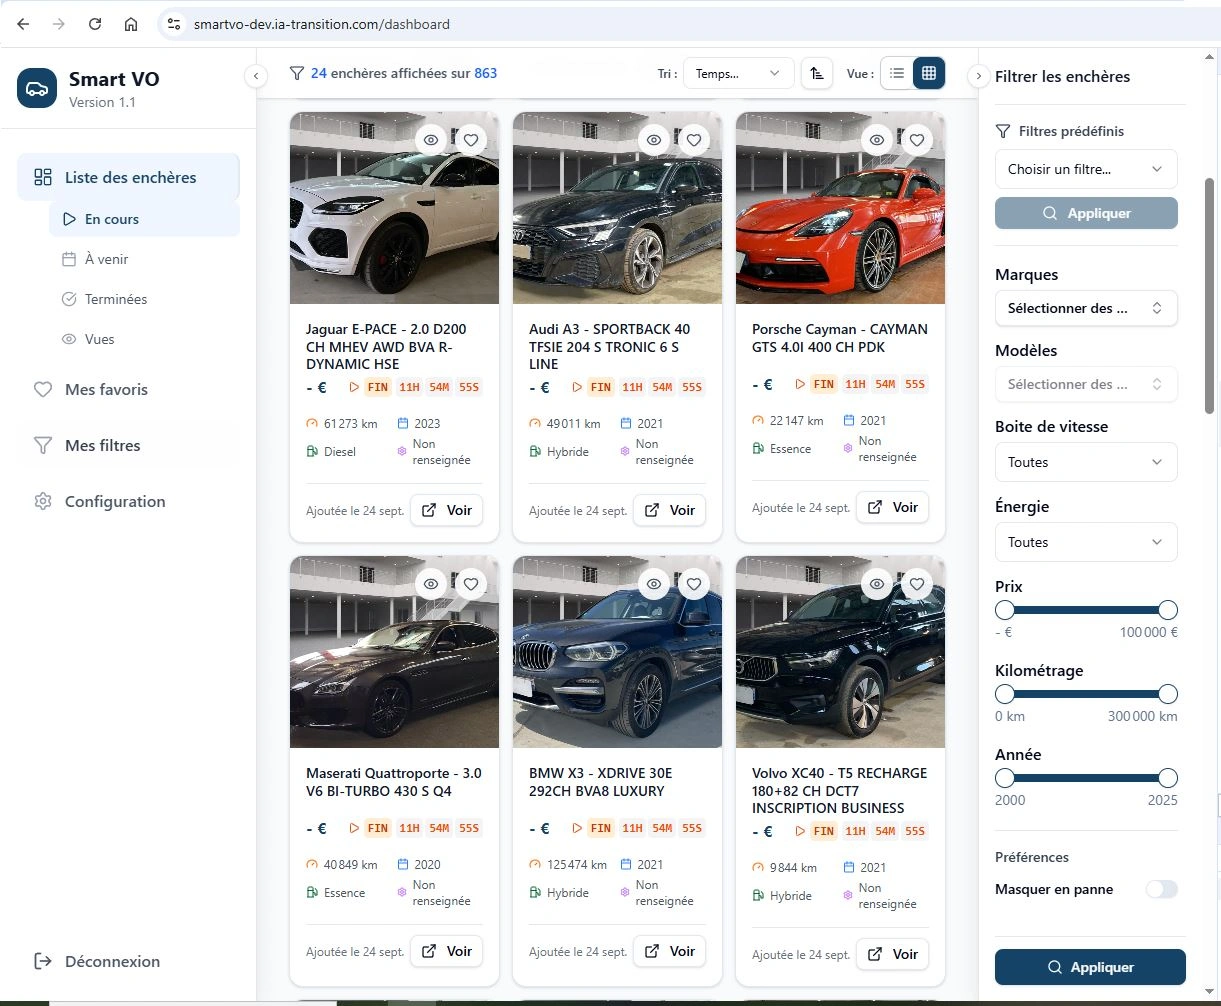This screenshot has width=1221, height=1006.
Task: Click Voir on Porsche Cayman card
Action: pos(892,507)
